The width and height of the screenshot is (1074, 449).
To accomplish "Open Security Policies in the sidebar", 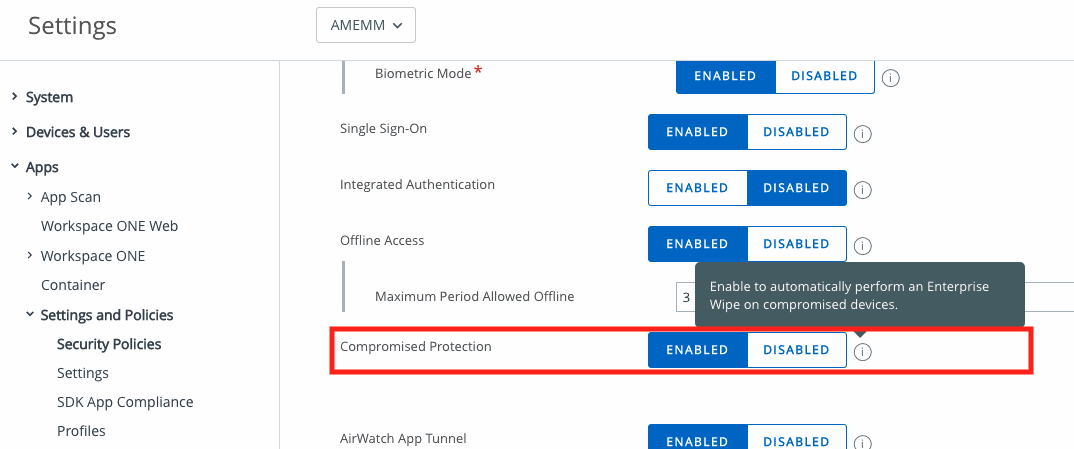I will click(x=109, y=344).
